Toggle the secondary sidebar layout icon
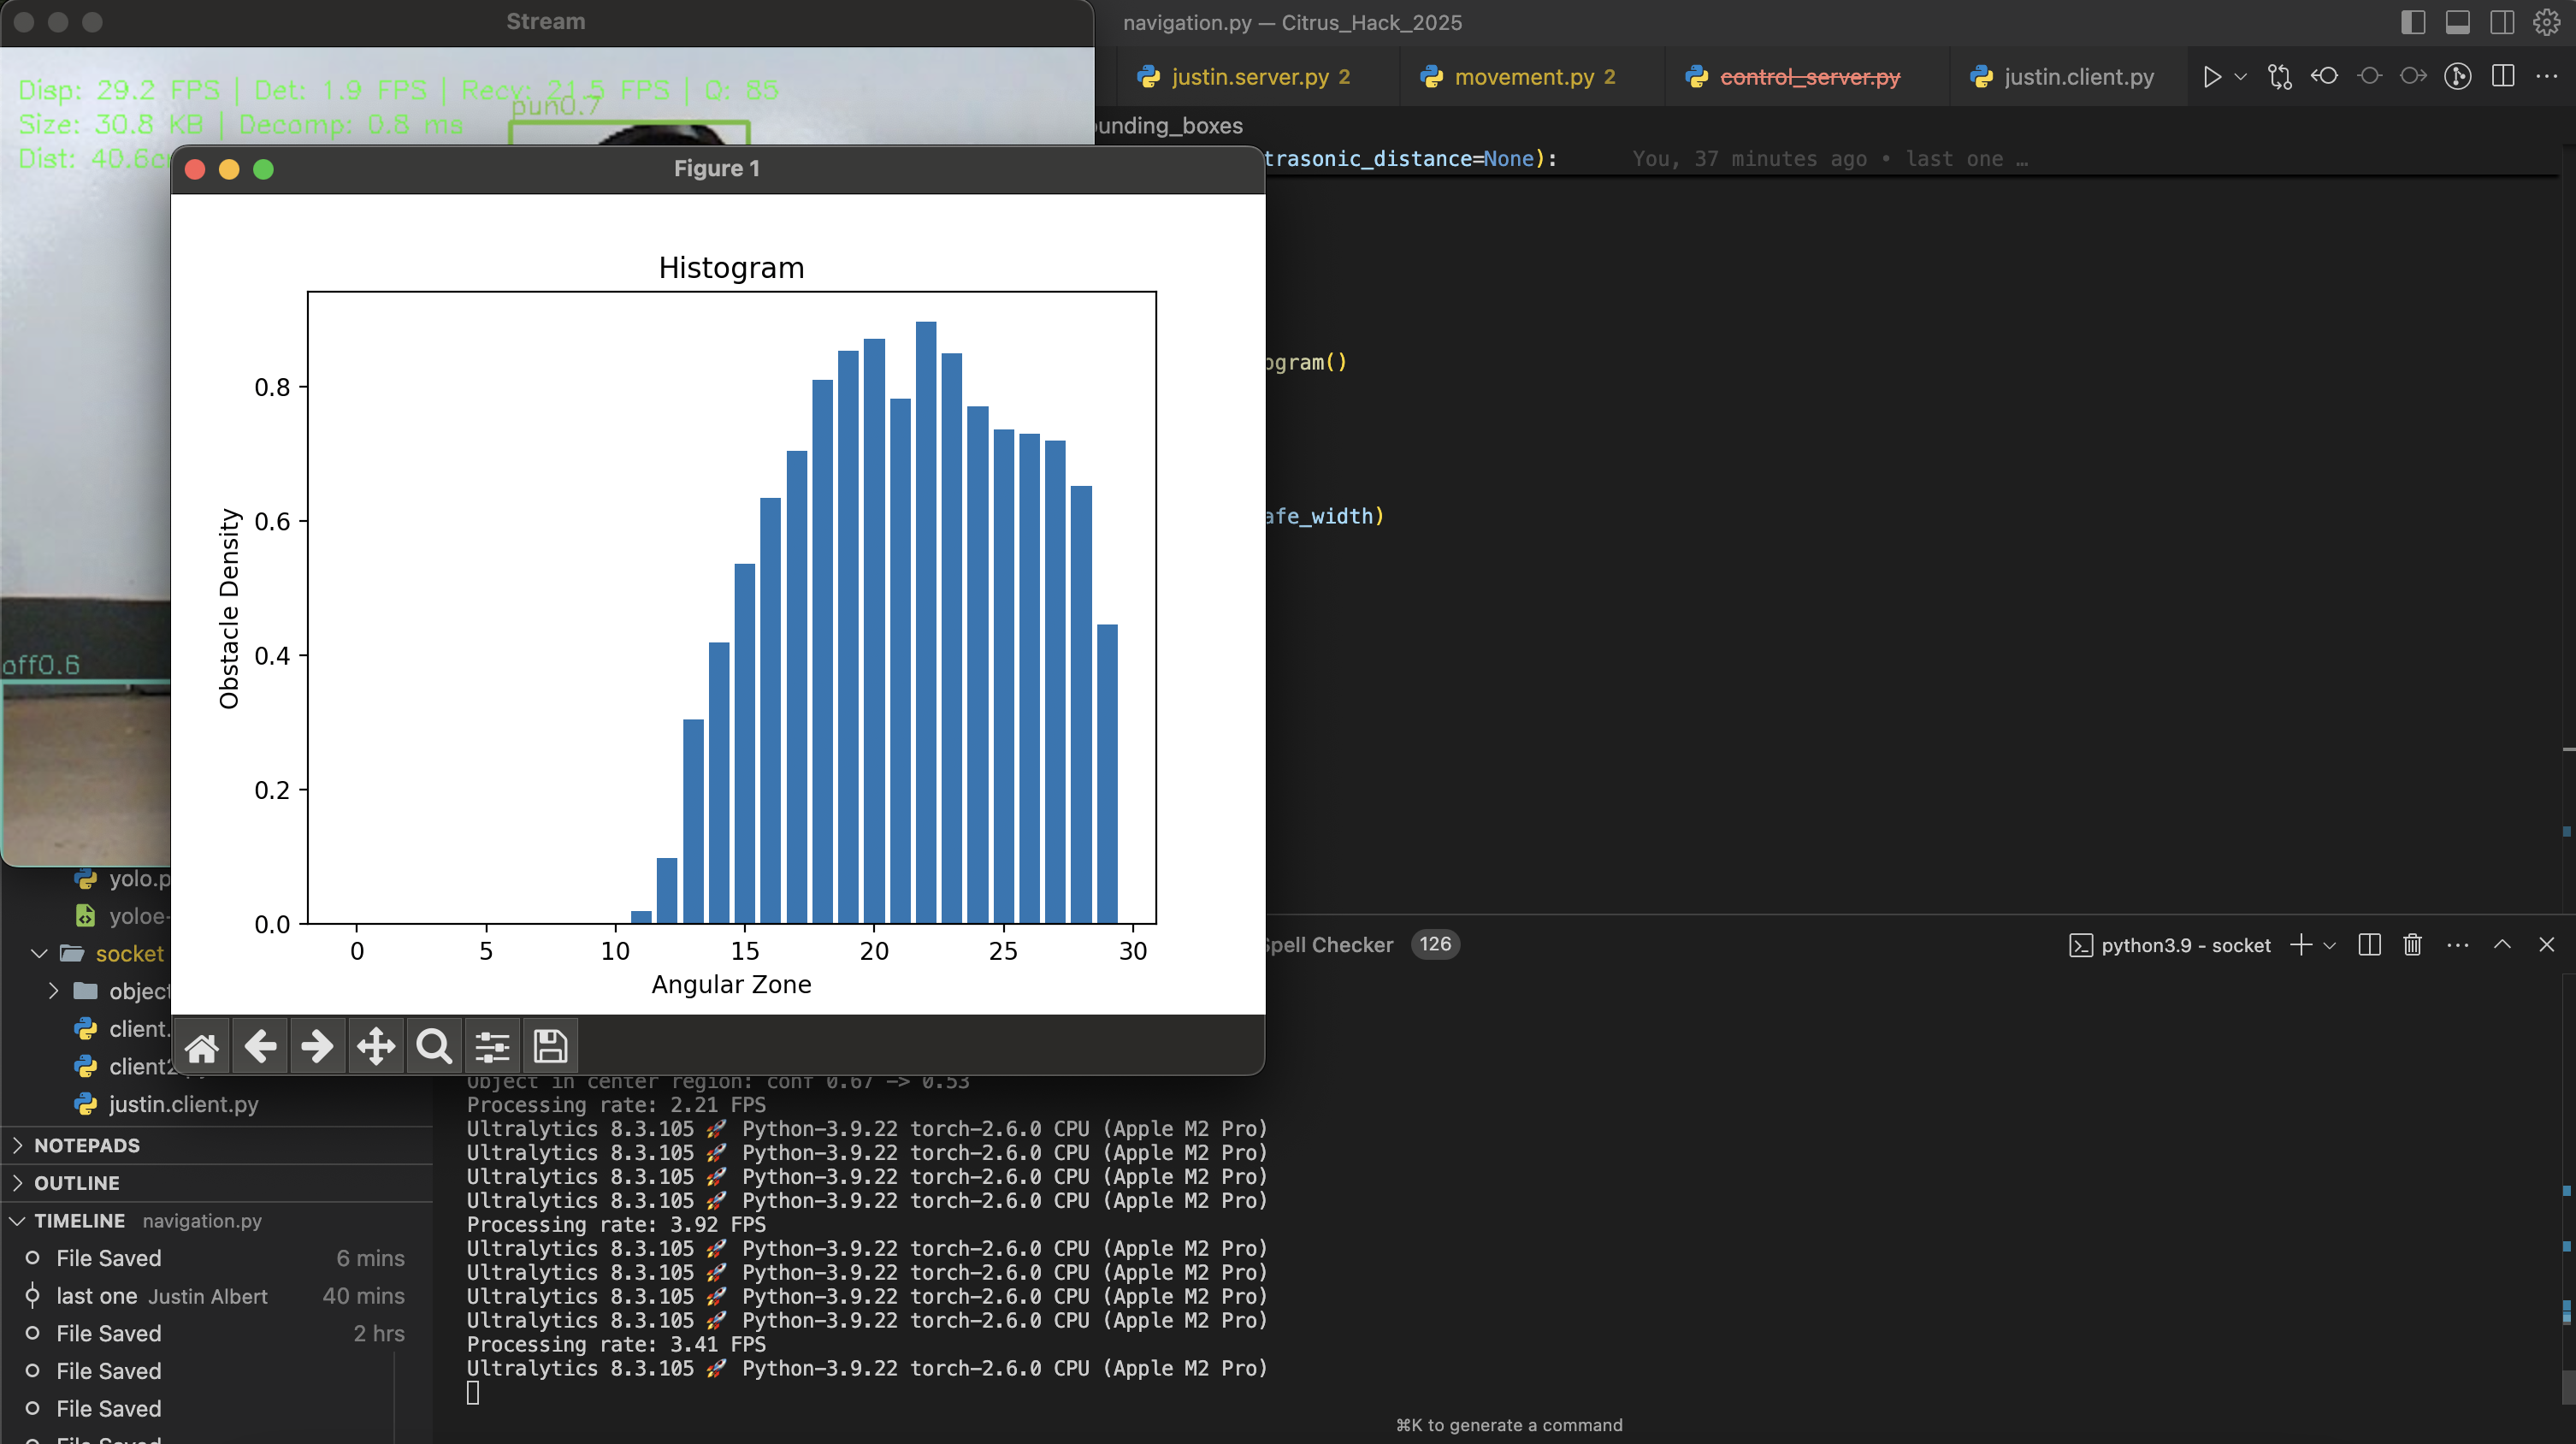 (x=2502, y=22)
